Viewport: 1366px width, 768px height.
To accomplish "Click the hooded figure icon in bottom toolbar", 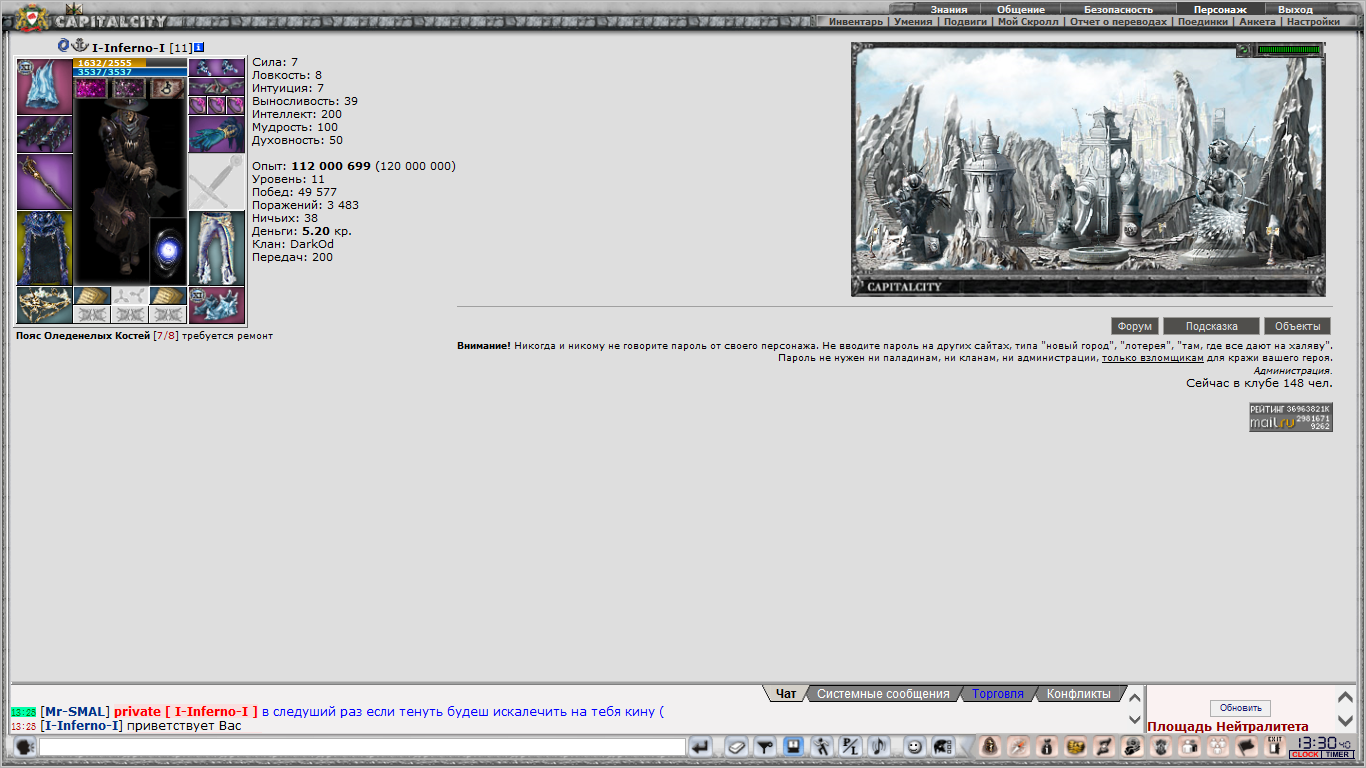I will tap(990, 746).
